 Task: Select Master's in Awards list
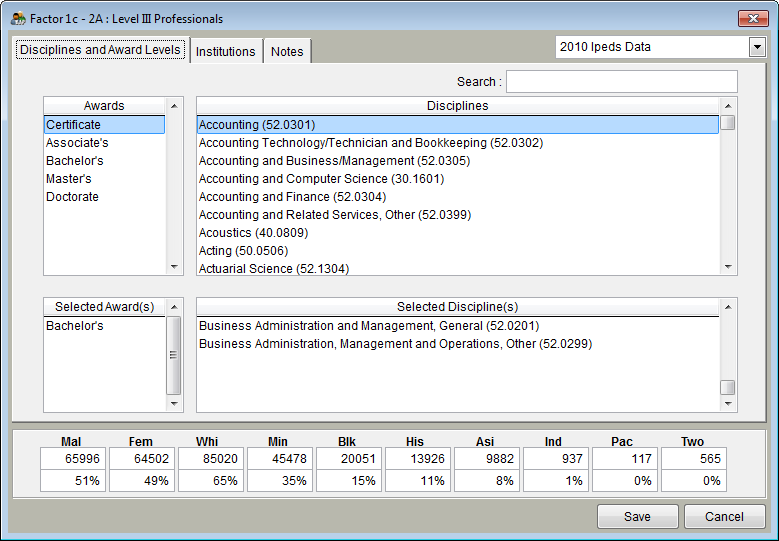(104, 178)
